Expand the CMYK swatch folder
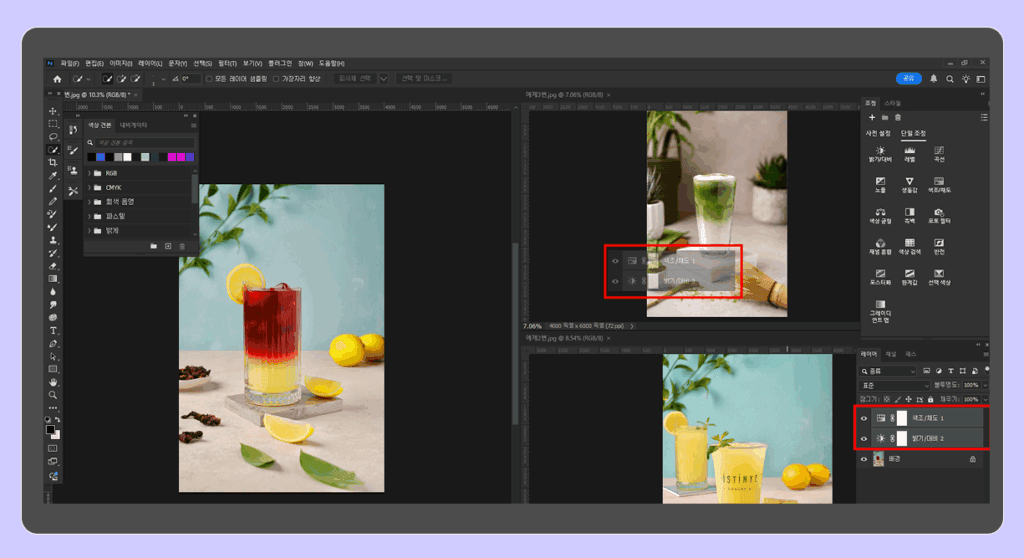The image size is (1024, 558). pyautogui.click(x=89, y=188)
